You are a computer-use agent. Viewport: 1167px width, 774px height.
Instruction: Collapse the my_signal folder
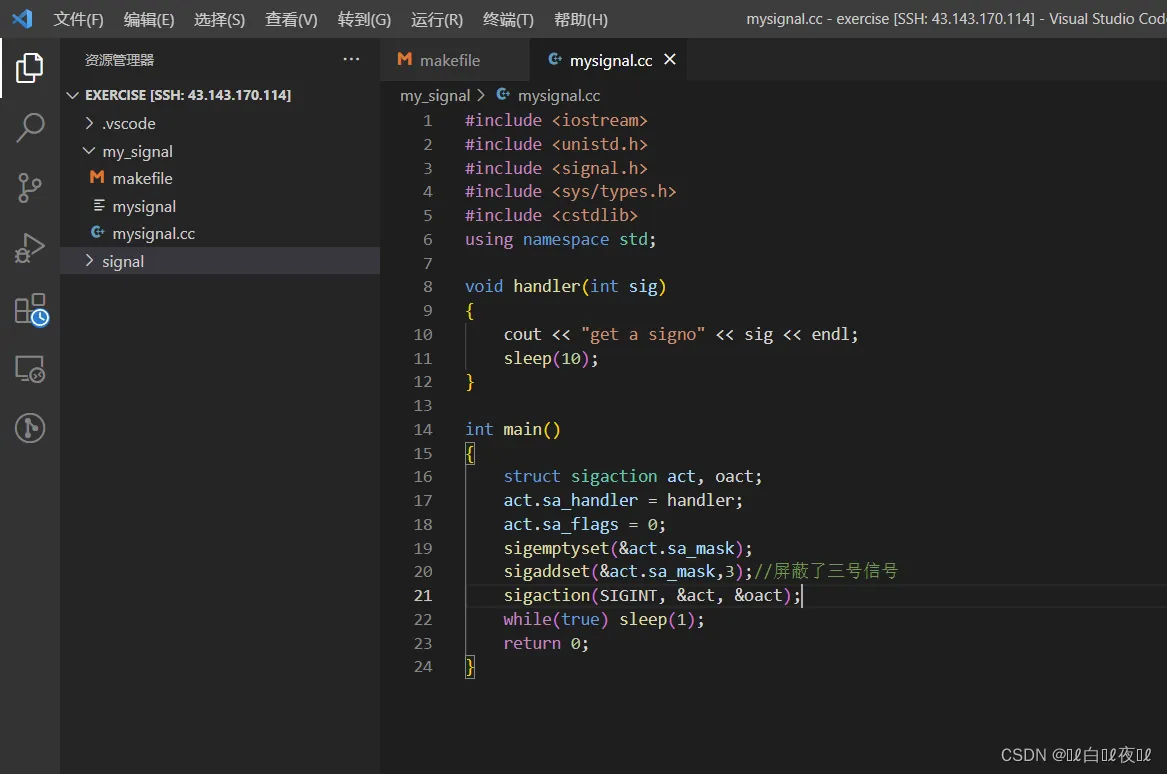pyautogui.click(x=137, y=152)
